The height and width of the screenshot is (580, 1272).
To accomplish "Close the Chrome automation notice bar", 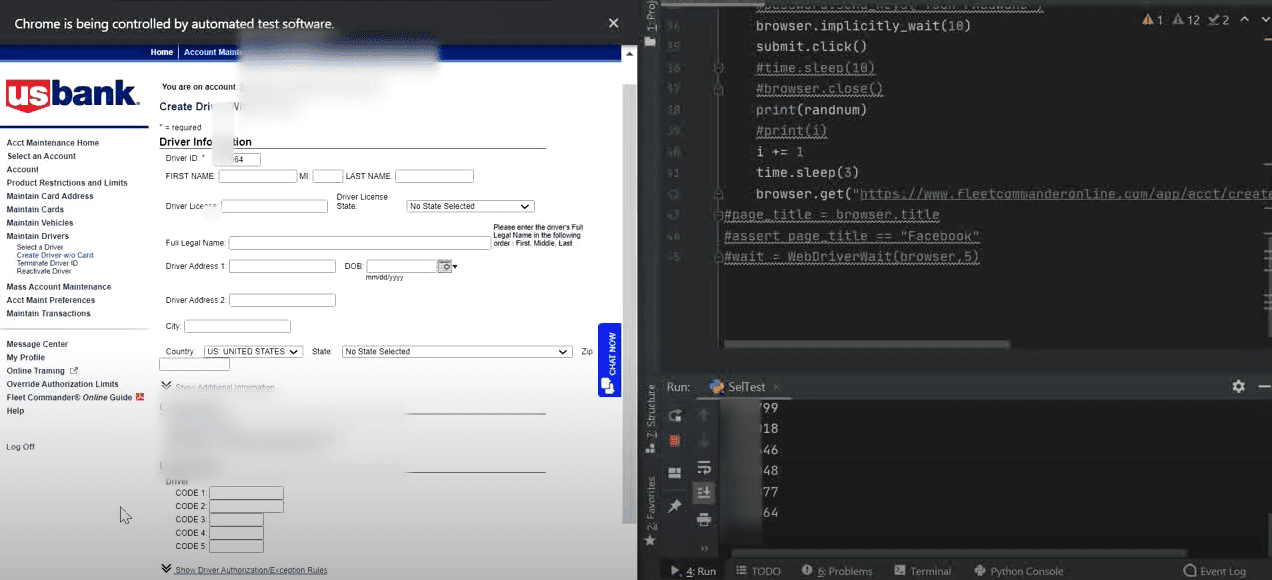I will pos(613,23).
